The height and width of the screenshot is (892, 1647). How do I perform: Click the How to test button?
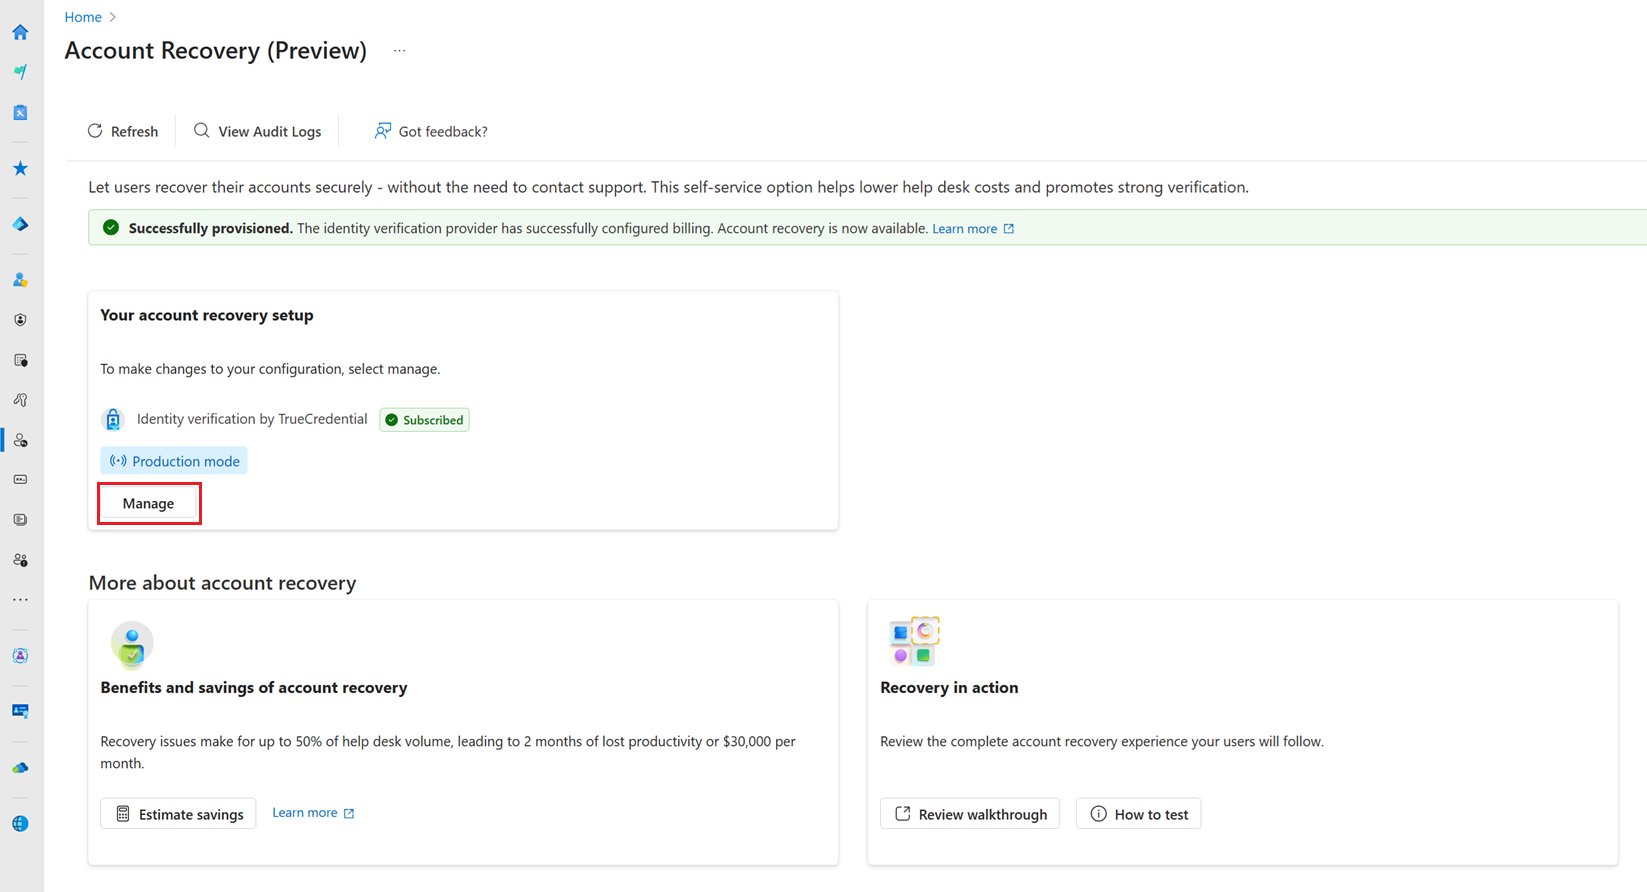tap(1138, 814)
